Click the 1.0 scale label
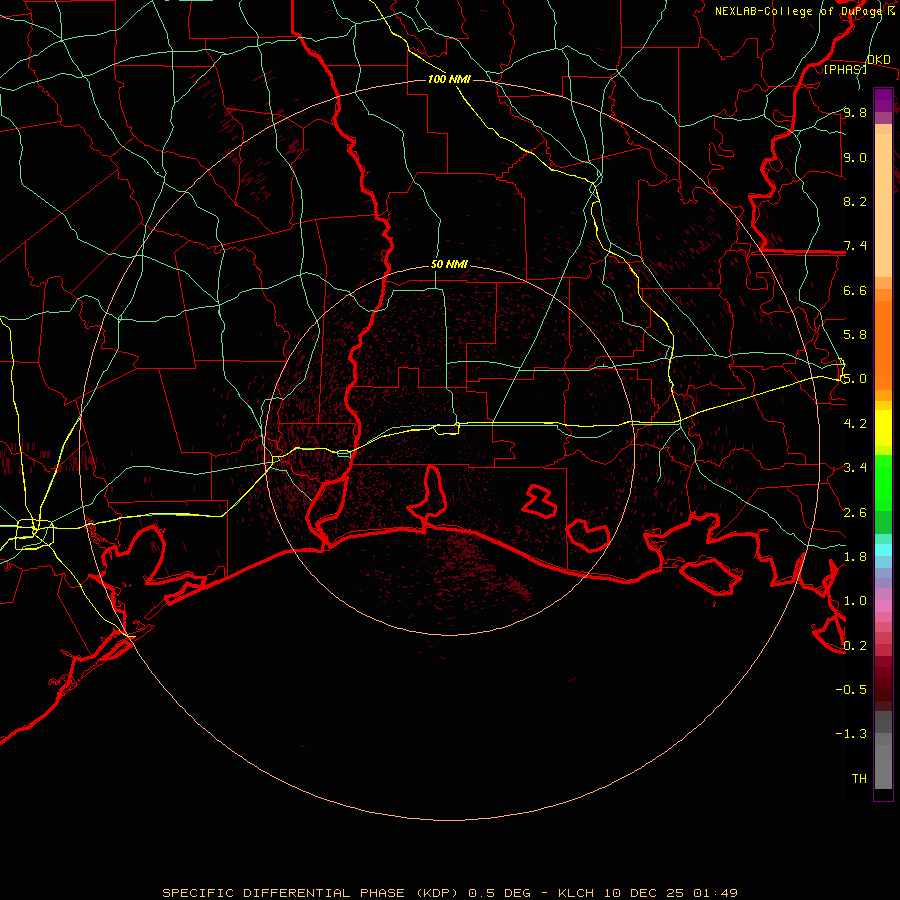 [855, 600]
